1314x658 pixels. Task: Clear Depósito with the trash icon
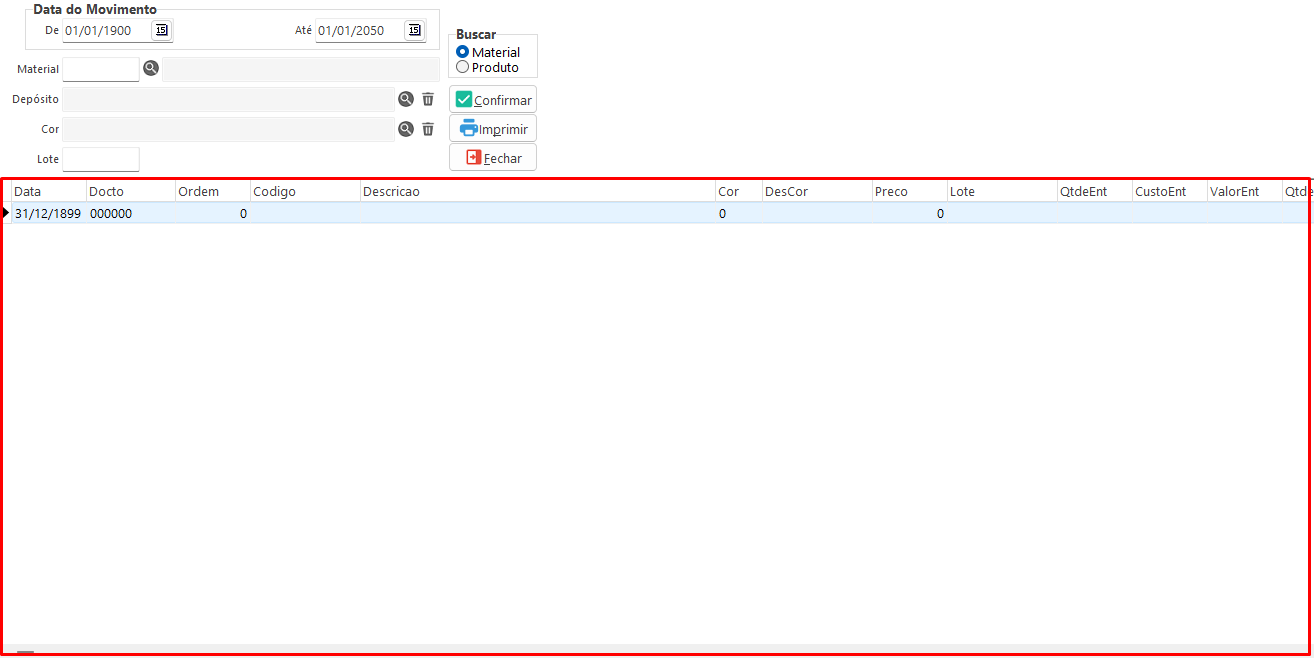pyautogui.click(x=428, y=99)
